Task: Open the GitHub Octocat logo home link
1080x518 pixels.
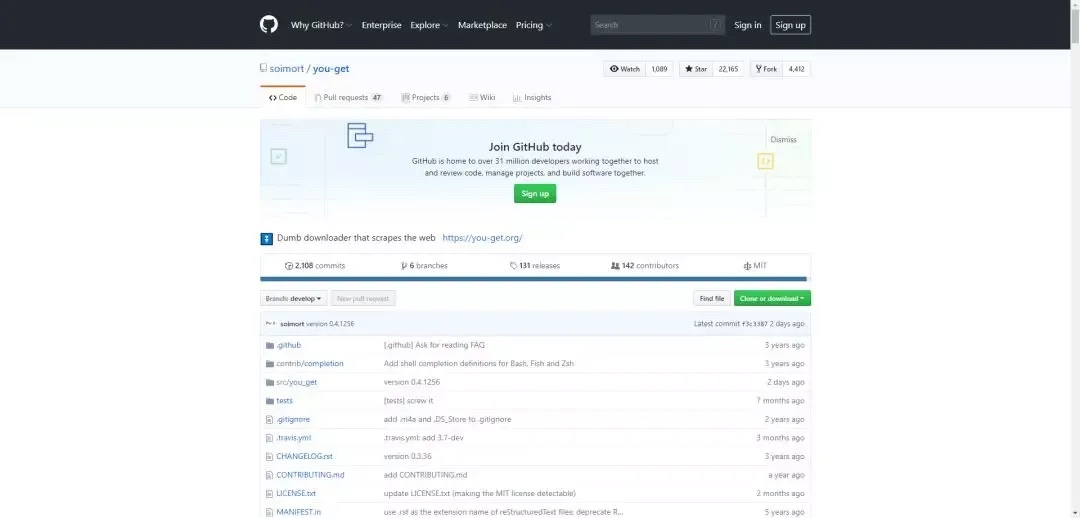Action: click(x=269, y=25)
